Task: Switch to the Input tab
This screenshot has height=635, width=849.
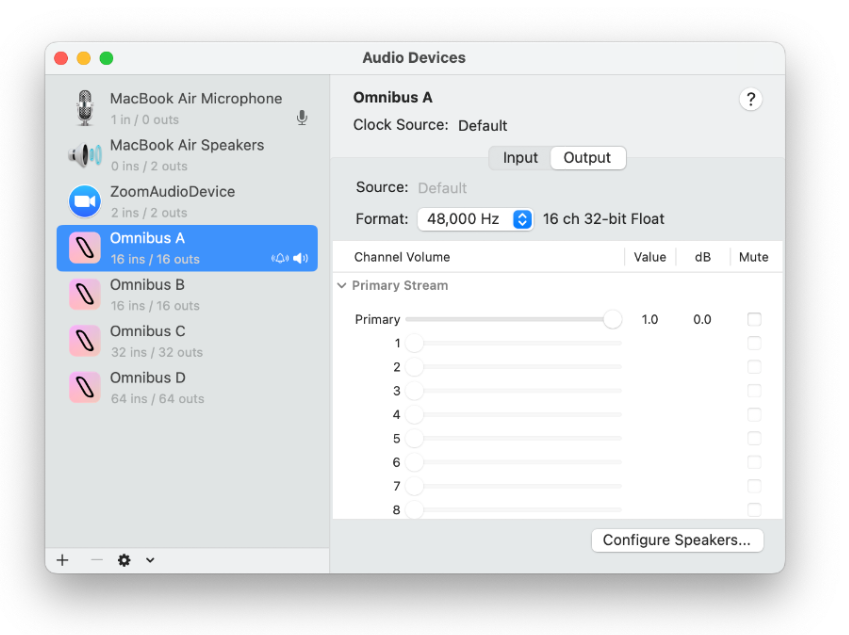Action: click(x=520, y=158)
